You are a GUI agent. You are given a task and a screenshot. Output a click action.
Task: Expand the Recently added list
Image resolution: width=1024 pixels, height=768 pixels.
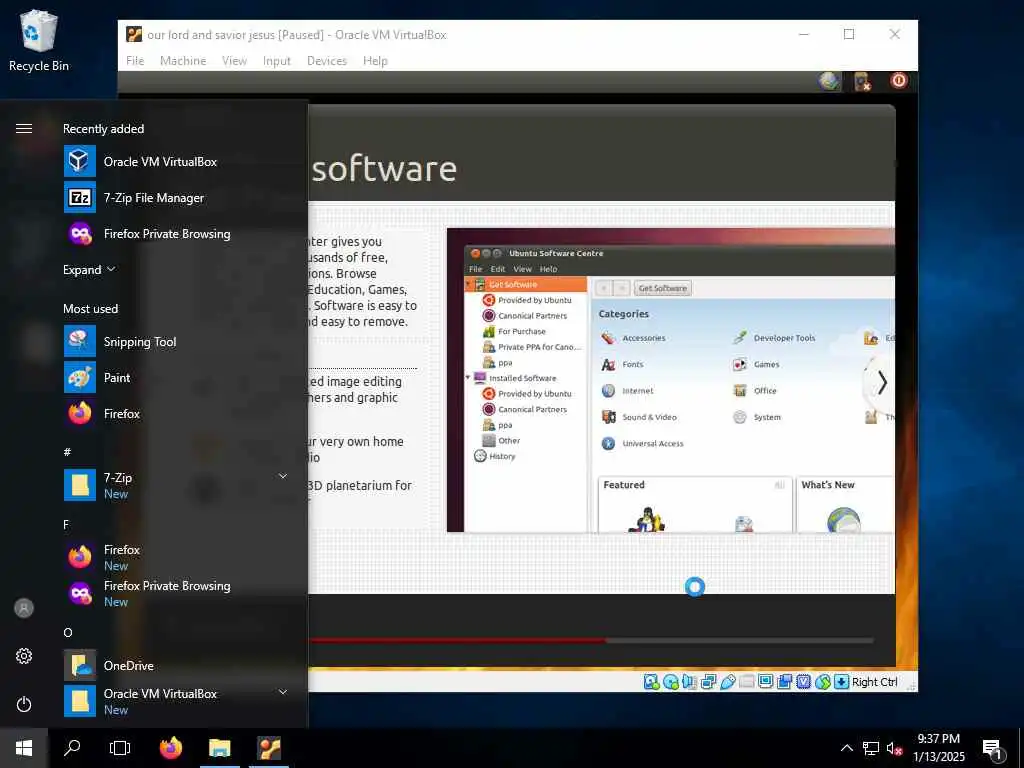tap(89, 270)
